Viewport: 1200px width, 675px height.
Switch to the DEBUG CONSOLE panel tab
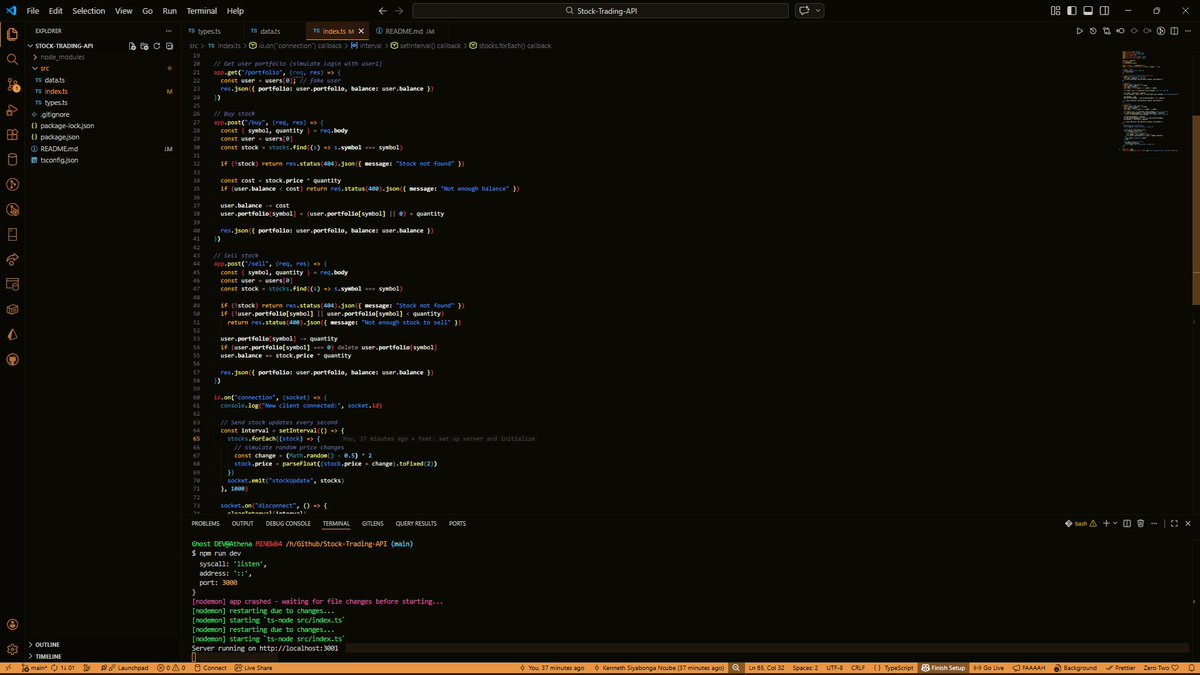tap(288, 523)
